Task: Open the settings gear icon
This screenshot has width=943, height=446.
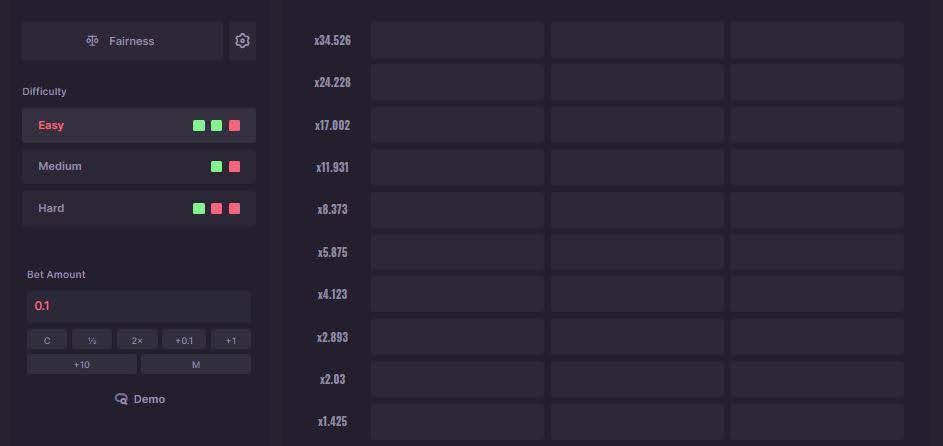Action: point(242,41)
